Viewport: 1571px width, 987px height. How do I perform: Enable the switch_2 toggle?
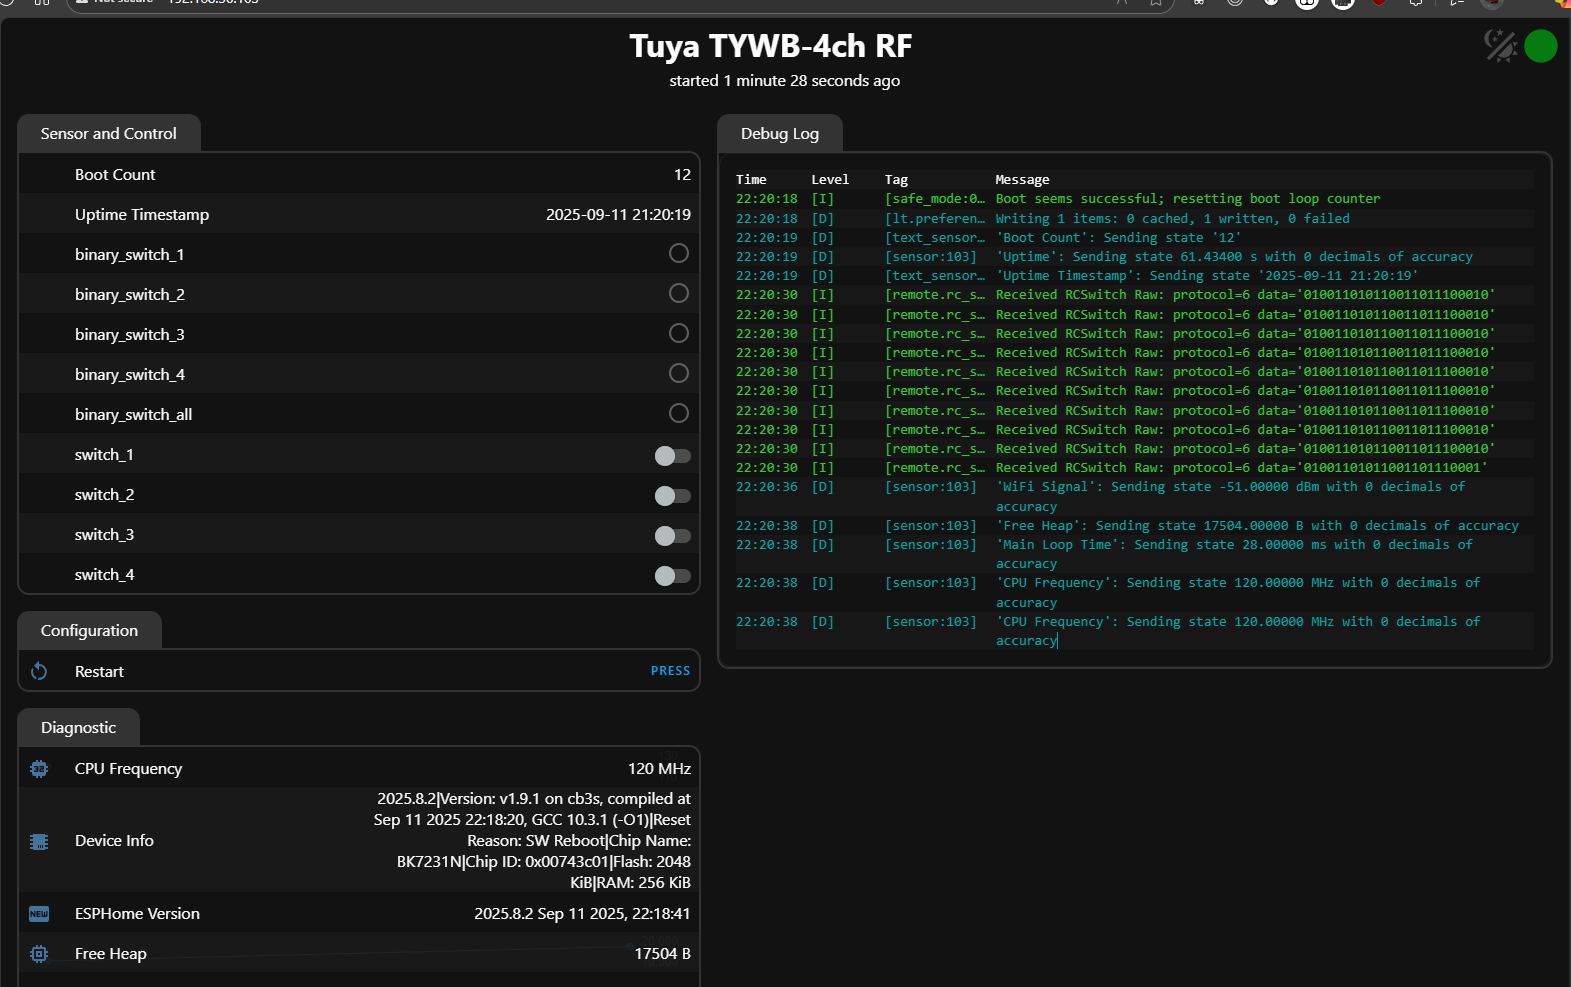(x=672, y=496)
